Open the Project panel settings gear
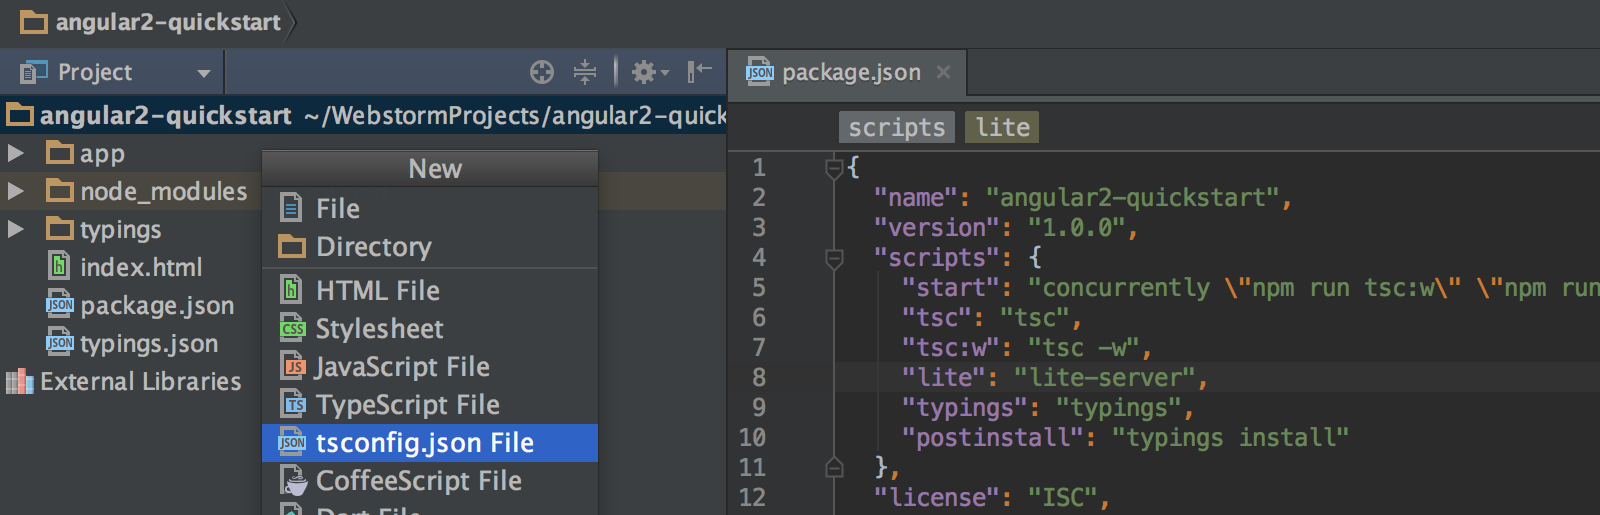The image size is (1600, 515). pyautogui.click(x=648, y=72)
